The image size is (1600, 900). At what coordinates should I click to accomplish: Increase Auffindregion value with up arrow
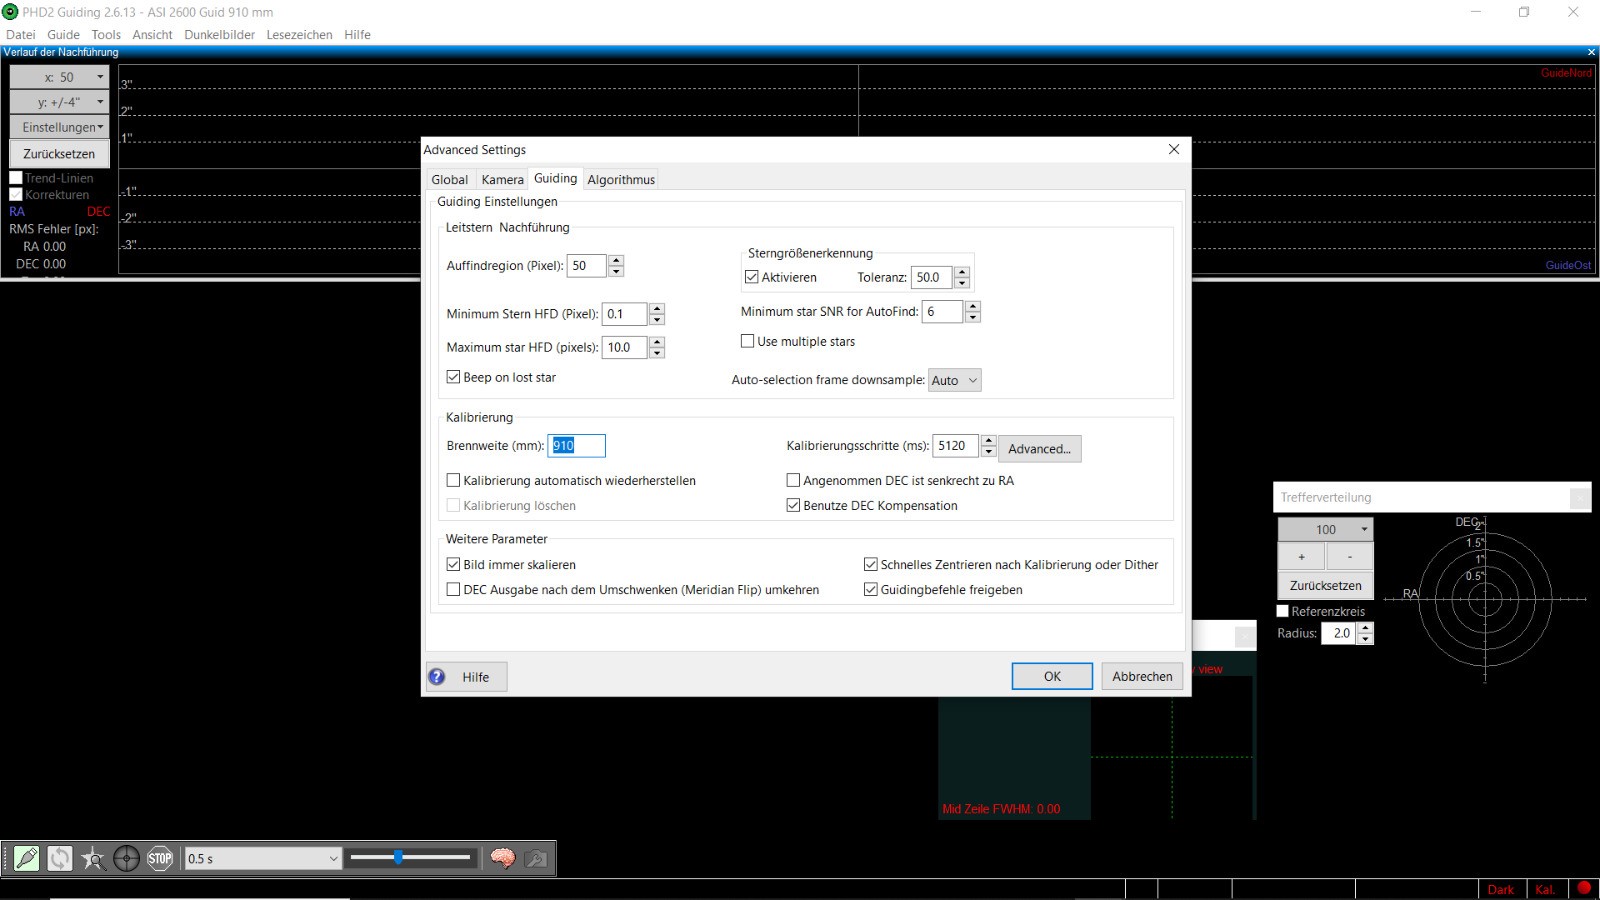[x=616, y=260]
